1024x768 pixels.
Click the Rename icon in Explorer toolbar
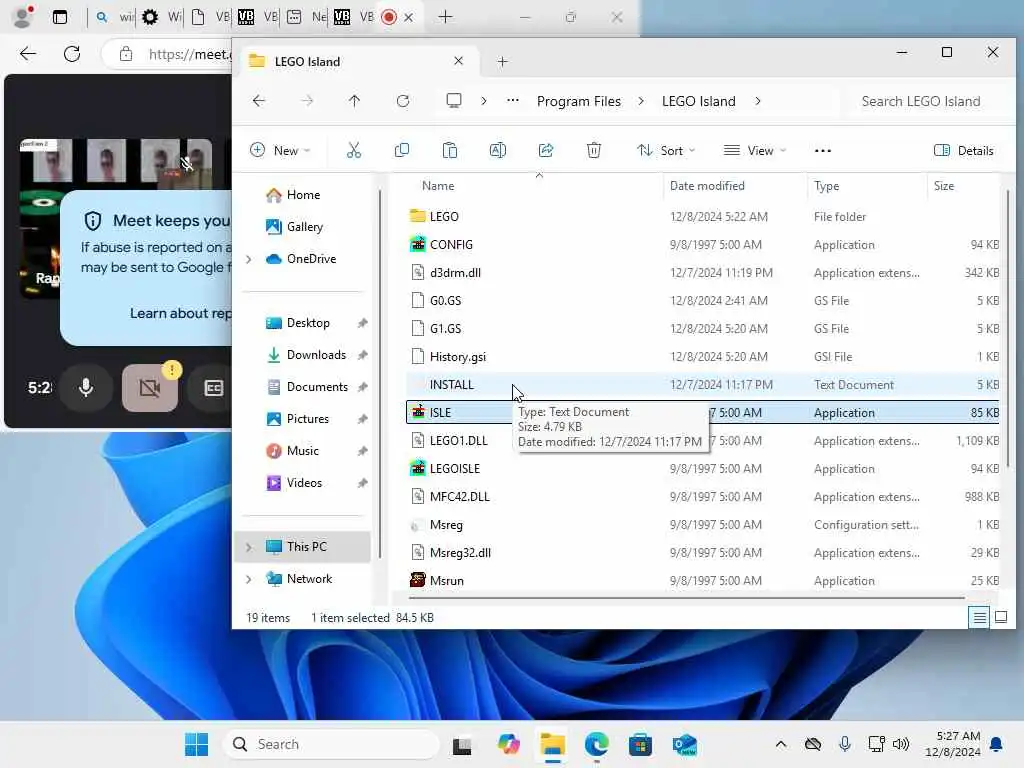[x=498, y=151]
